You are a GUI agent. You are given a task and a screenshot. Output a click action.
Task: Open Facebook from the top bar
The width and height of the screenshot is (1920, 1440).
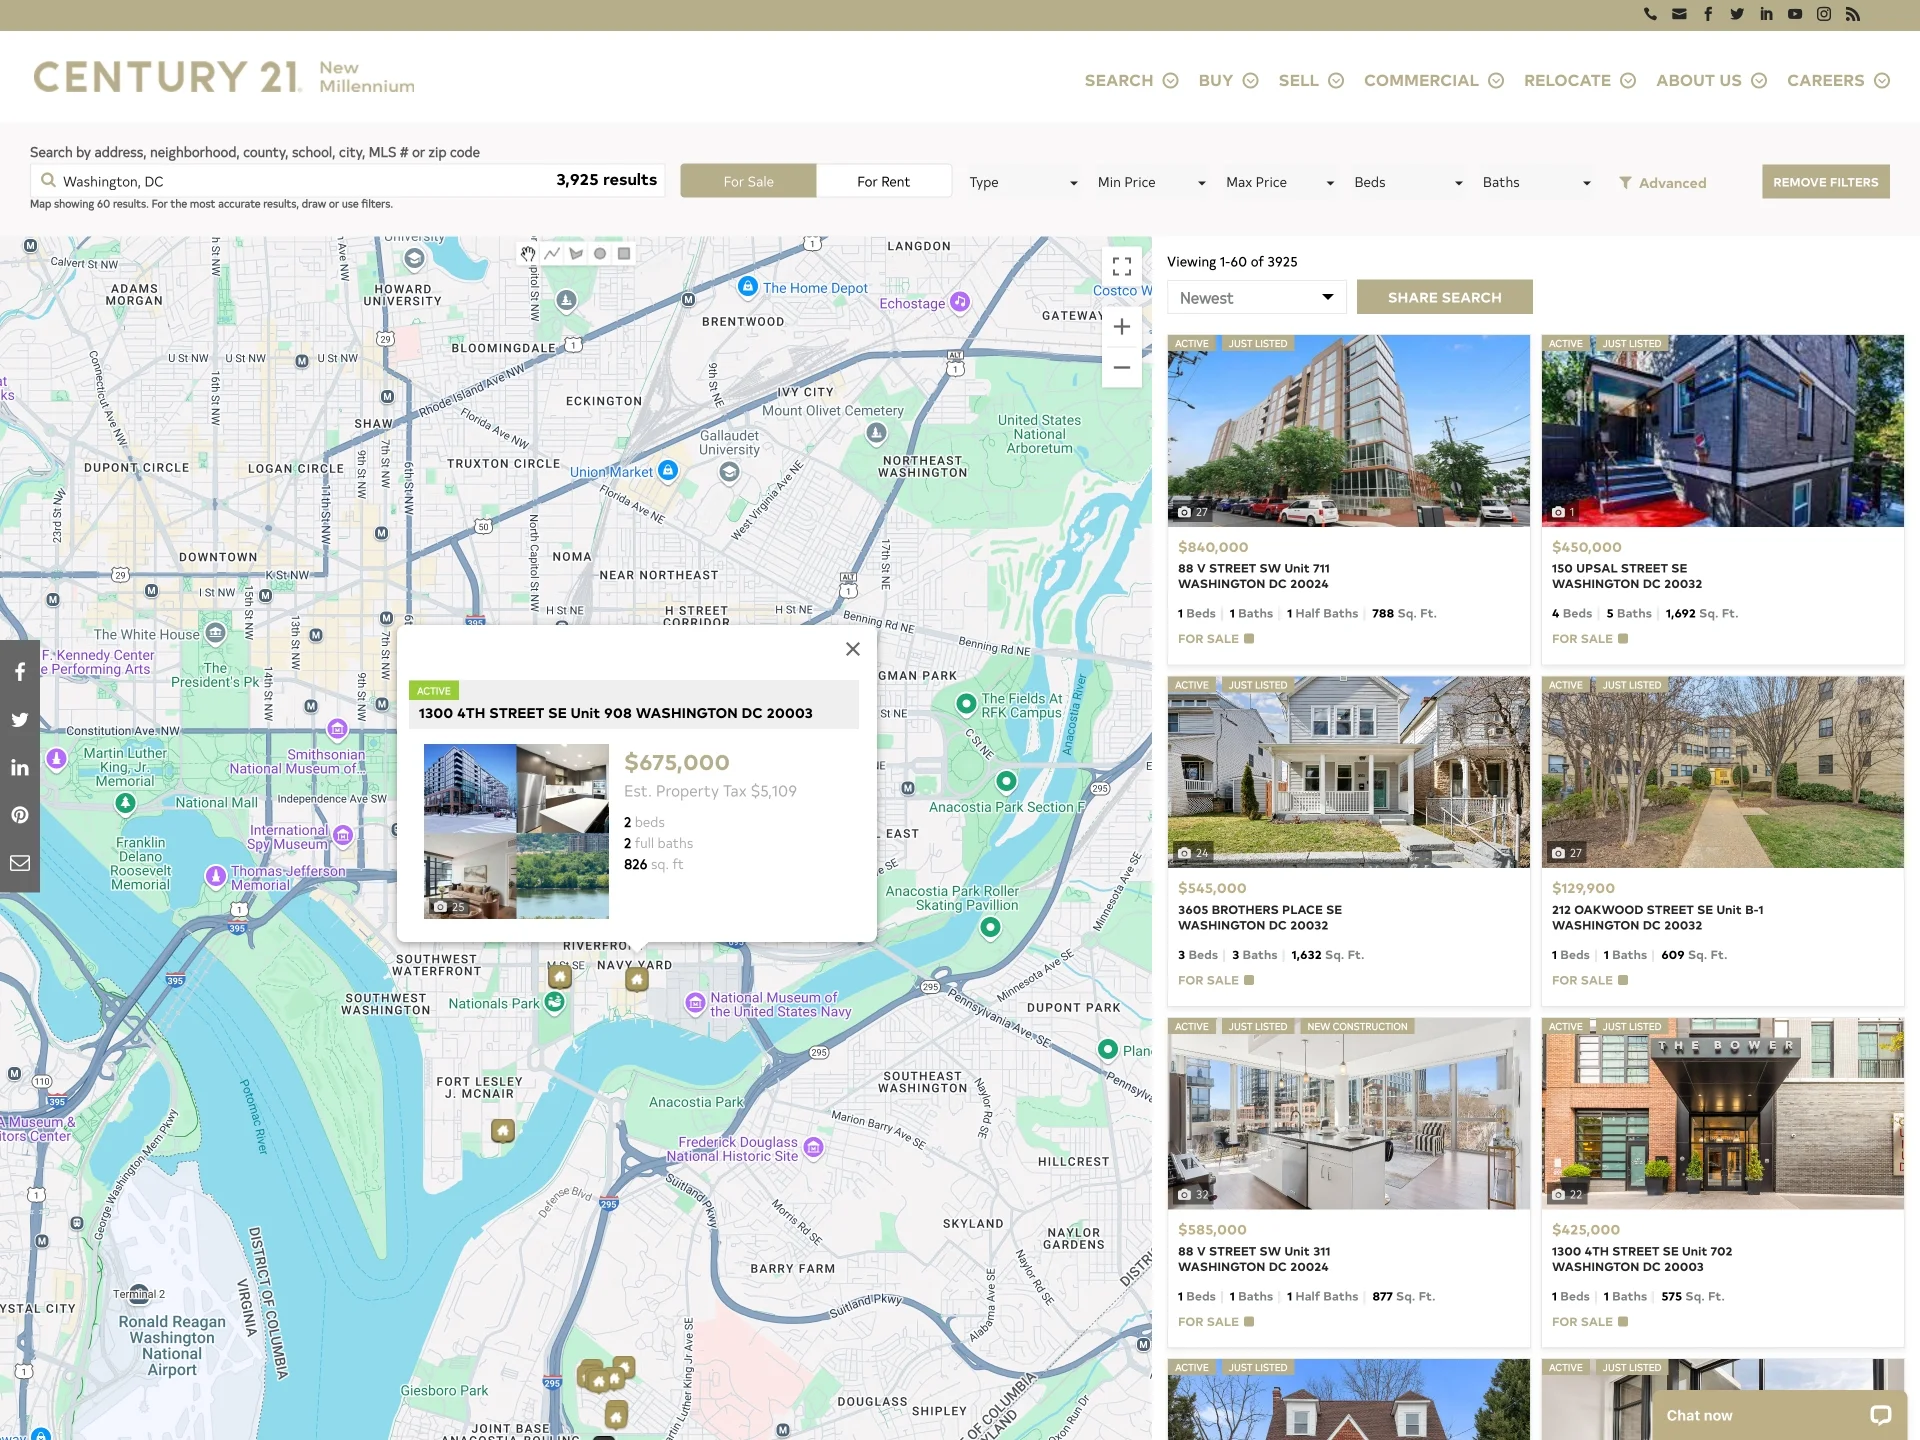click(x=1708, y=14)
